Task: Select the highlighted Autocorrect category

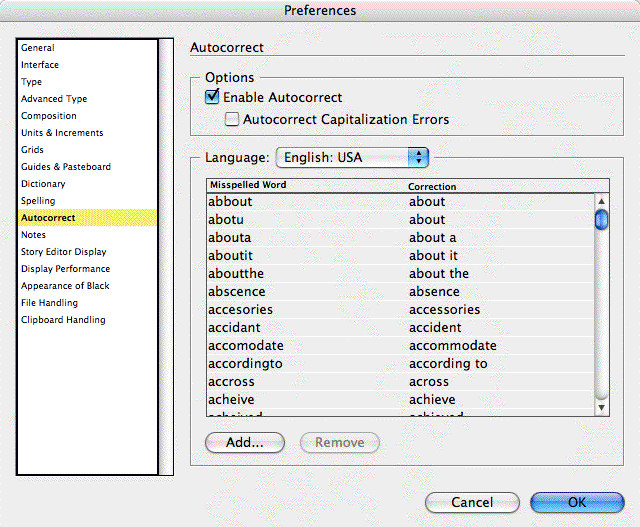Action: point(87,218)
